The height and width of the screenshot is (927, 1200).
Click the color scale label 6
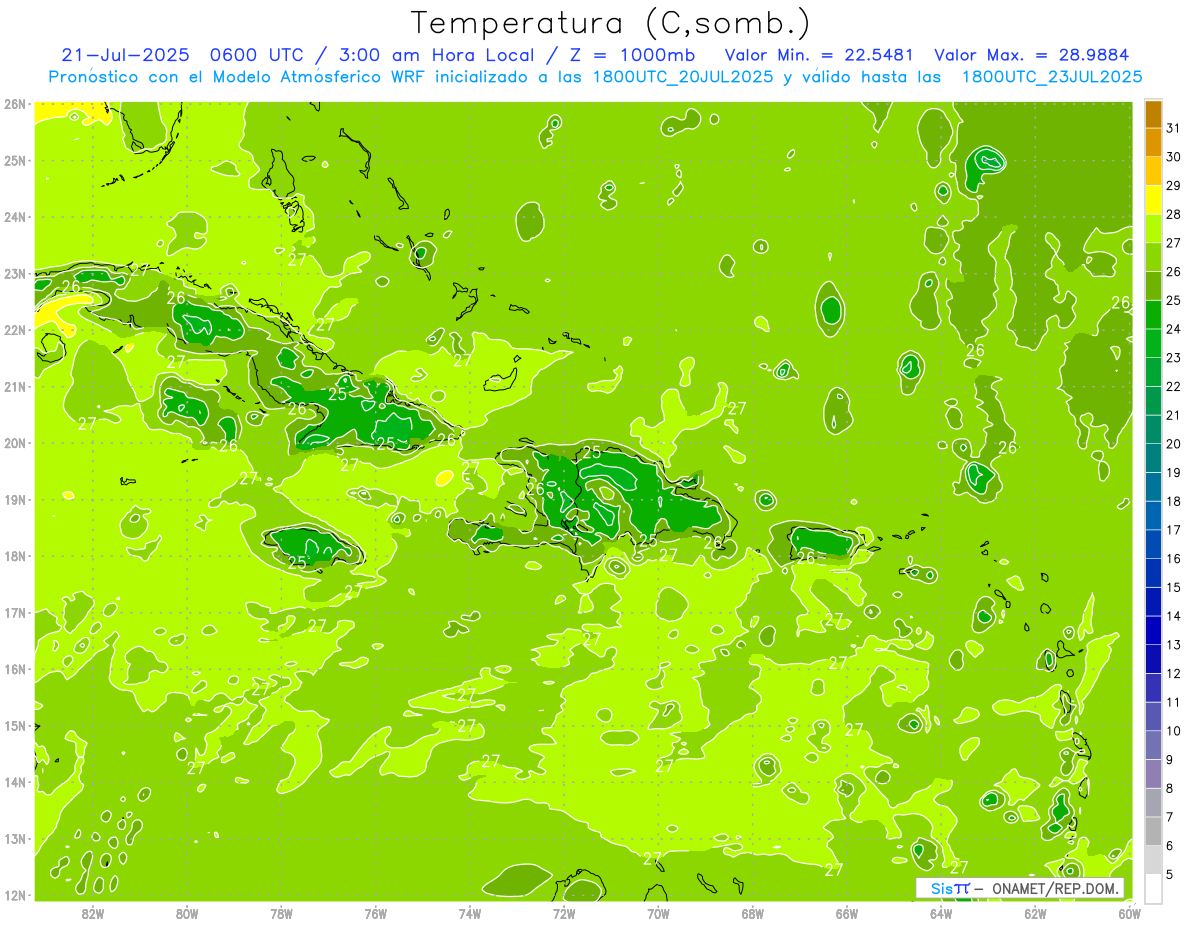tap(1170, 846)
